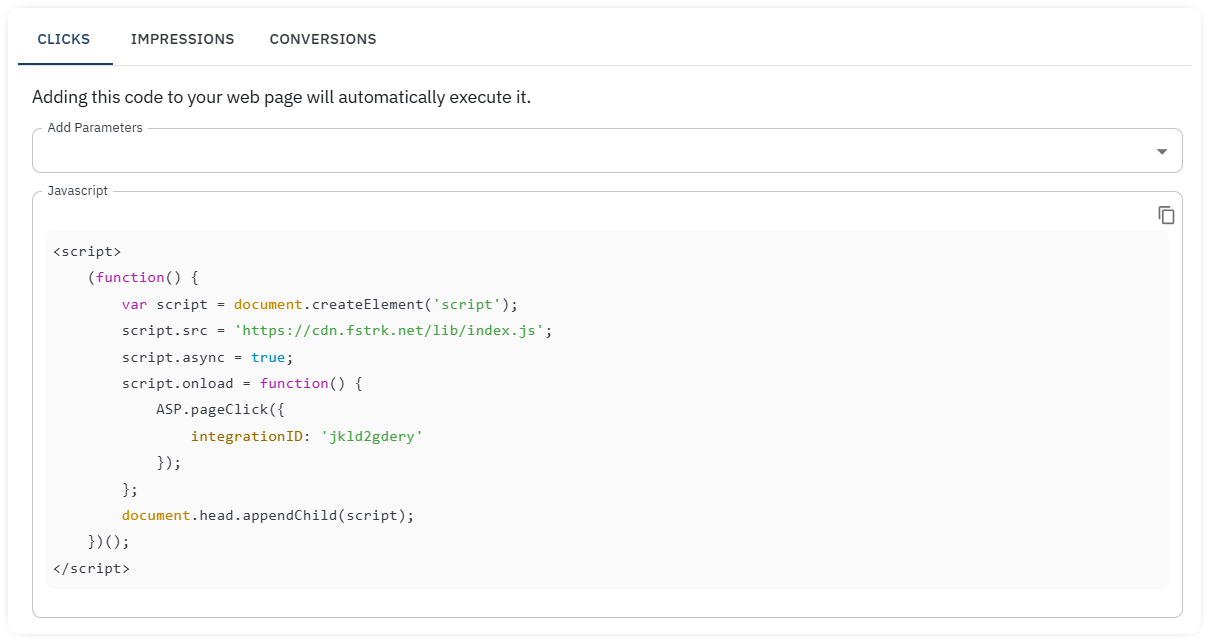Image resolution: width=1209 pixels, height=642 pixels.
Task: Switch to the IMPRESSIONS tab
Action: pyautogui.click(x=182, y=39)
